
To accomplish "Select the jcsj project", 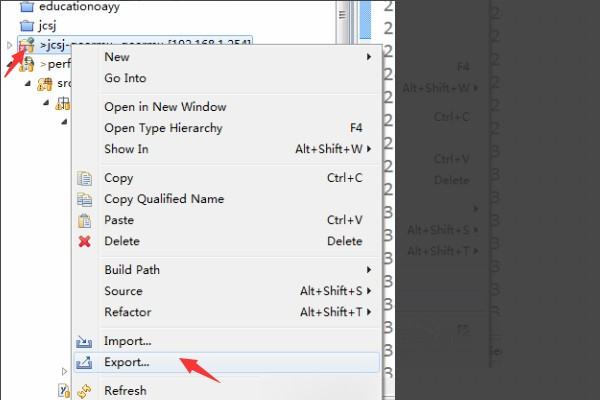I will (47, 26).
